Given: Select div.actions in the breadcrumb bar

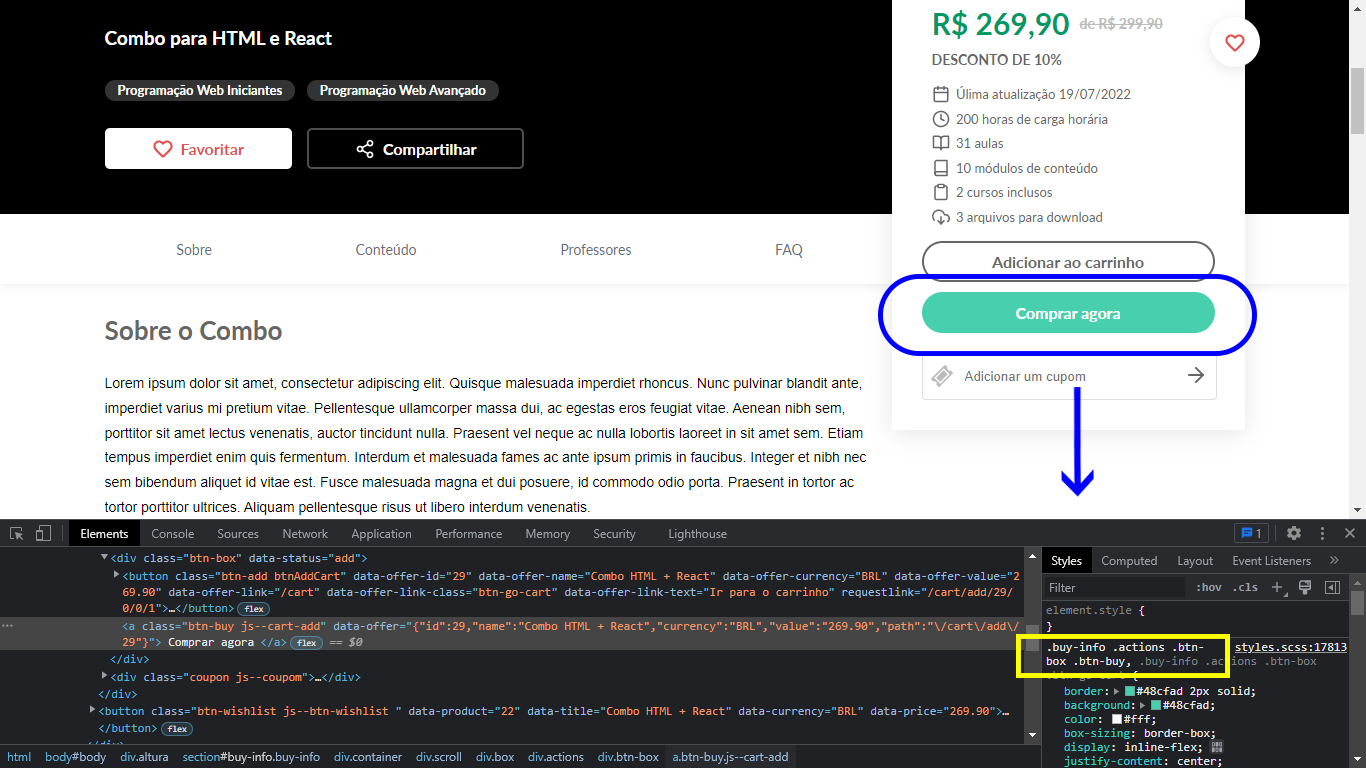Looking at the screenshot, I should click(556, 757).
